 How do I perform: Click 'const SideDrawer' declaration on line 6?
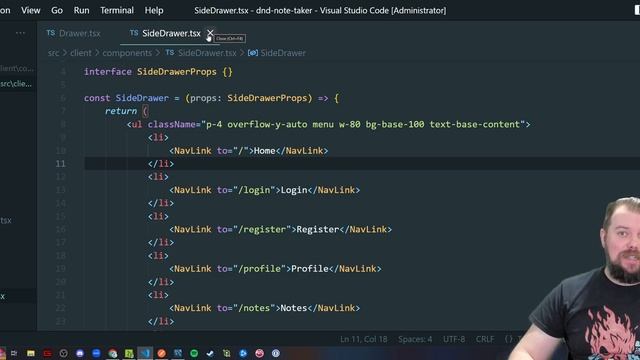(126, 98)
